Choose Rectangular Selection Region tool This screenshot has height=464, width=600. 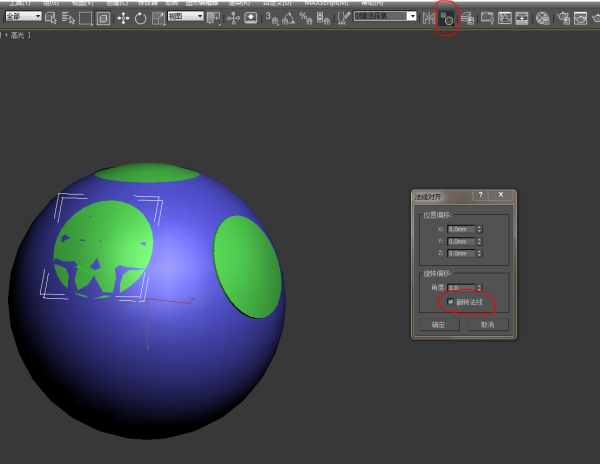85,18
